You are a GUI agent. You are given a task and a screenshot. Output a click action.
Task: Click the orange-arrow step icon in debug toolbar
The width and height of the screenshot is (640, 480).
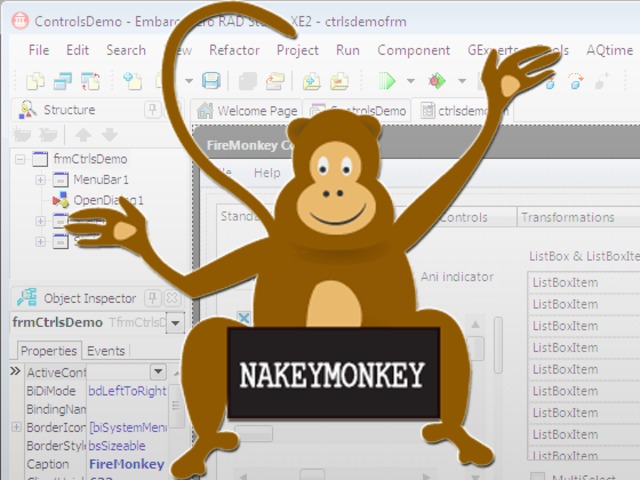pos(576,80)
